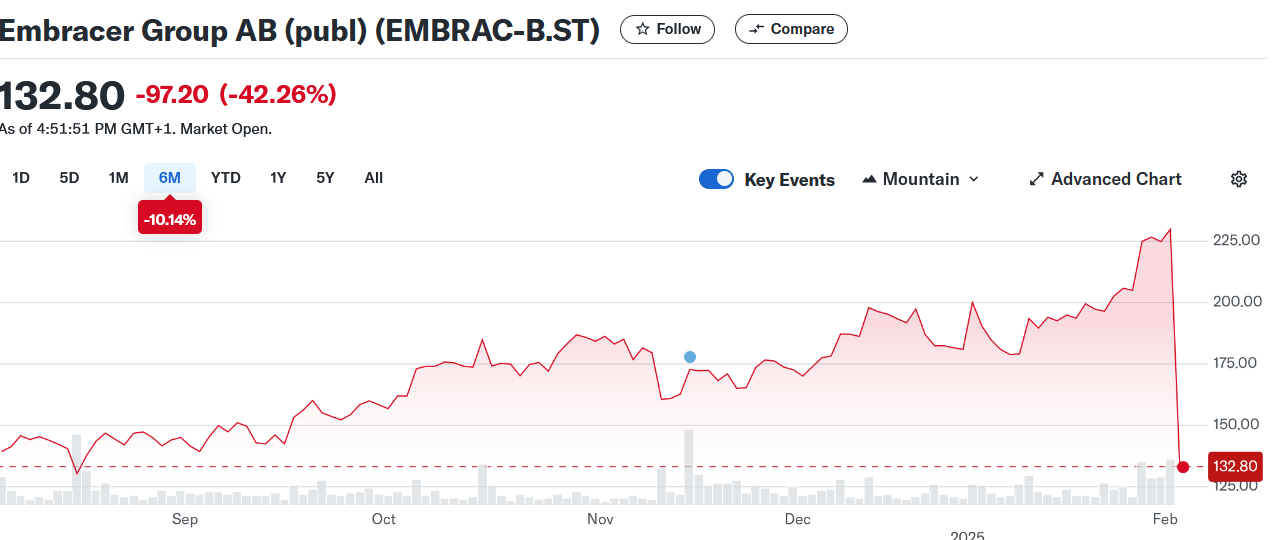Click the blue key event marker in November
Image resolution: width=1281 pixels, height=540 pixels.
point(689,357)
